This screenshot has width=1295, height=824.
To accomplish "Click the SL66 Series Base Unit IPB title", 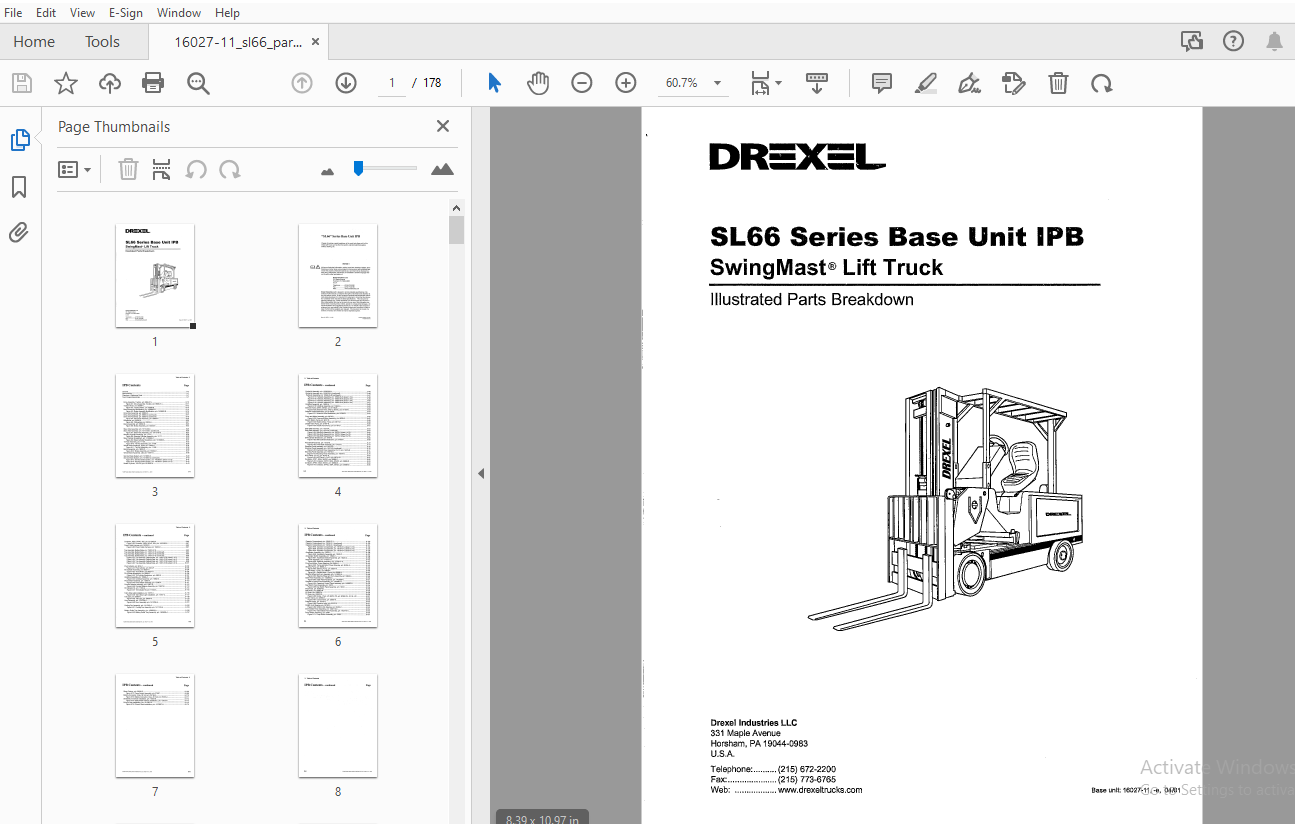I will [897, 237].
